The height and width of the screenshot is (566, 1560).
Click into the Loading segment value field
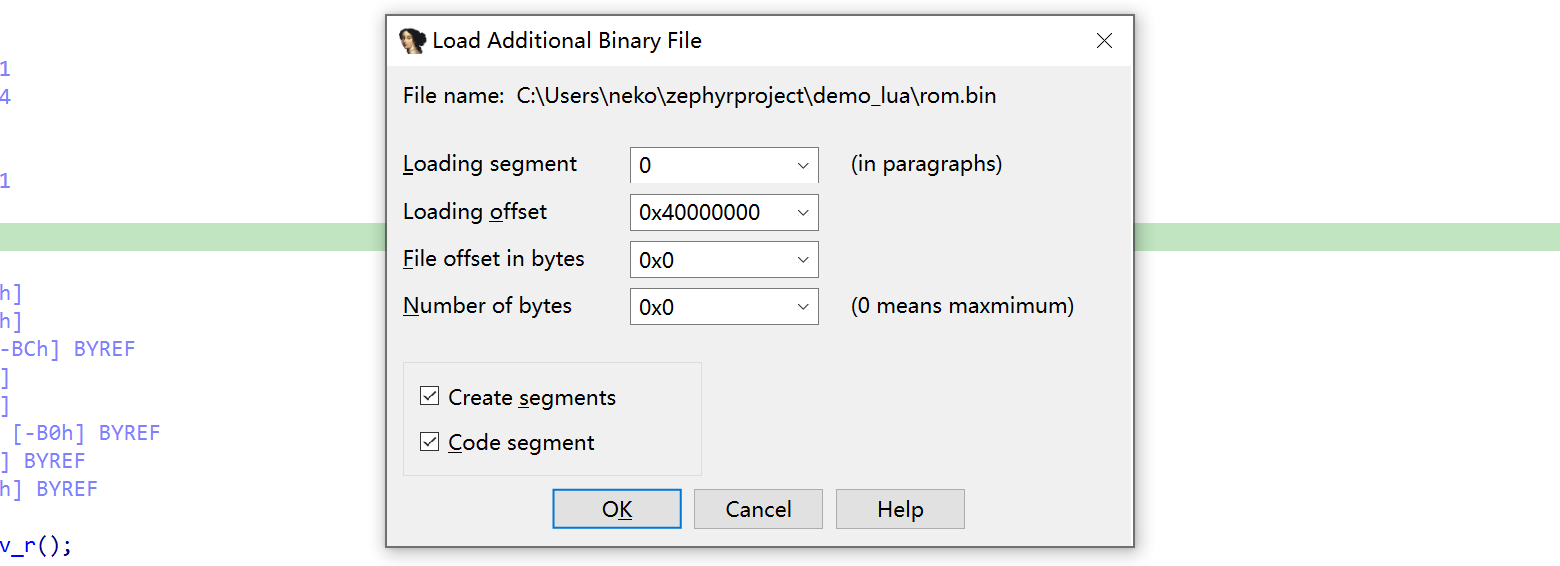coord(710,166)
